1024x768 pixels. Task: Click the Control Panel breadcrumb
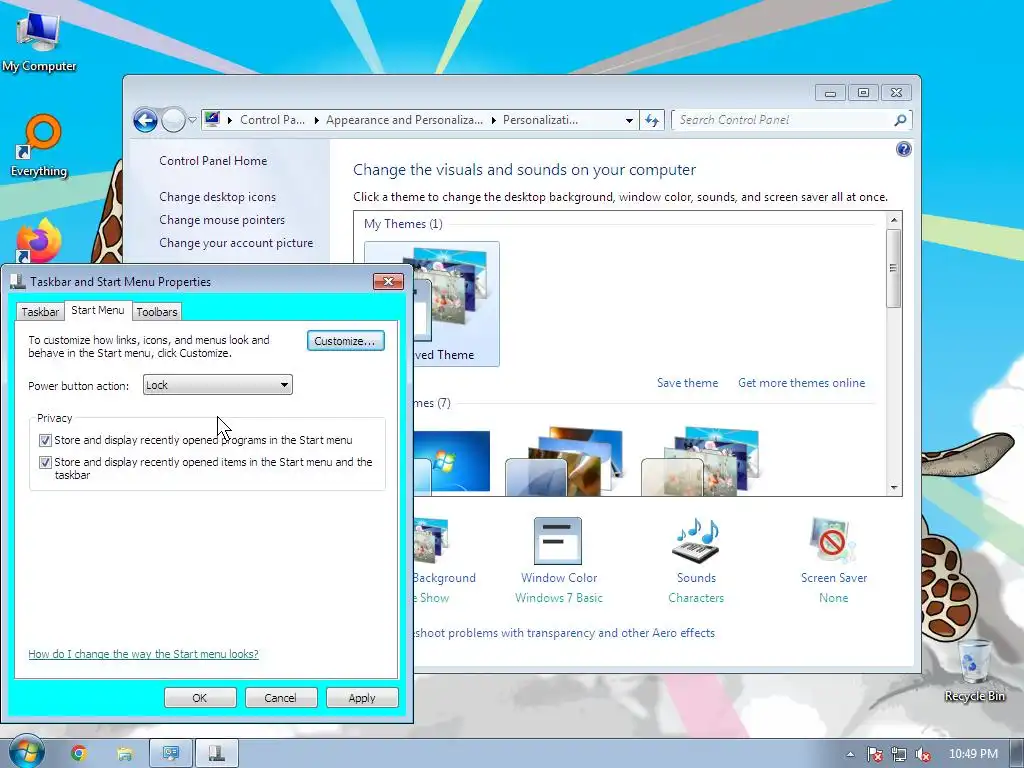[x=272, y=120]
